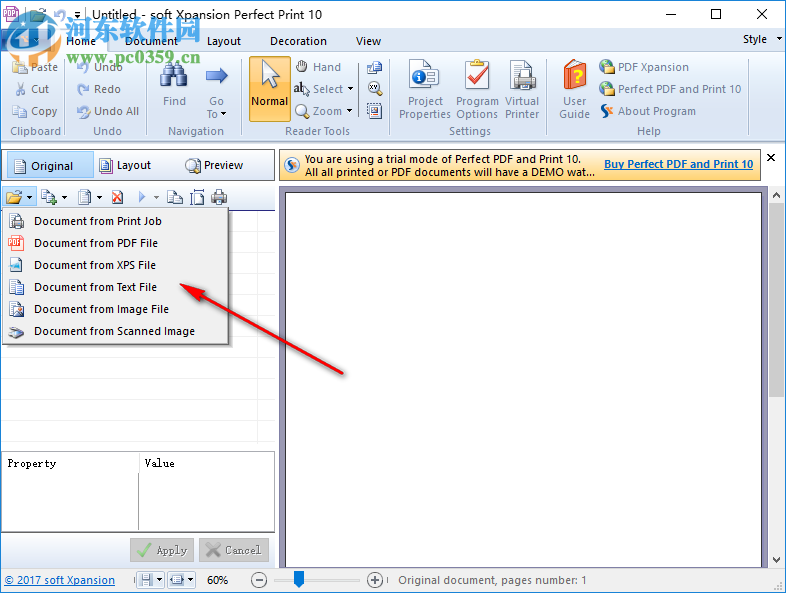This screenshot has height=593, width=786.
Task: Choose Document from Text File
Action: pos(115,287)
